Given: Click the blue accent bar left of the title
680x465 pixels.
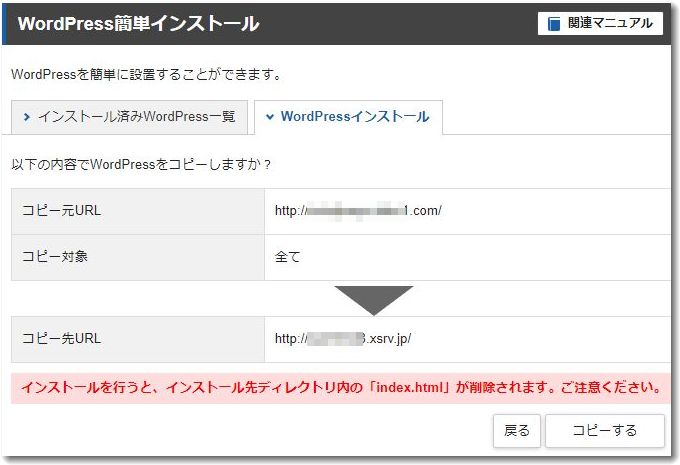Looking at the screenshot, I should (x=5, y=24).
